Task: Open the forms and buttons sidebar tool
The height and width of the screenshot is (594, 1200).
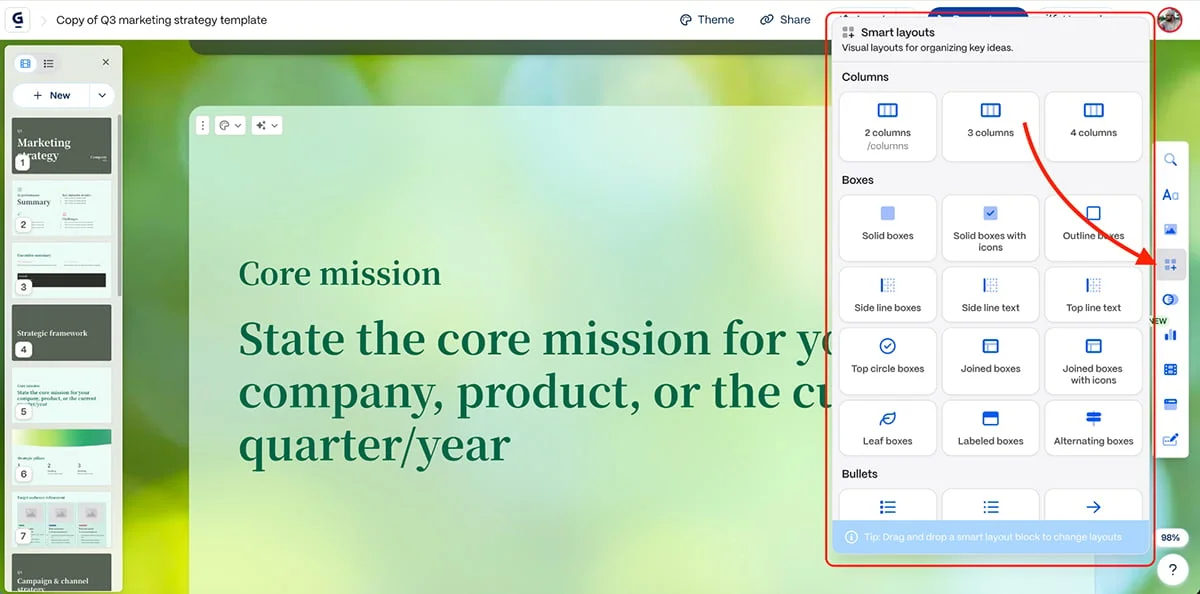Action: coord(1170,439)
